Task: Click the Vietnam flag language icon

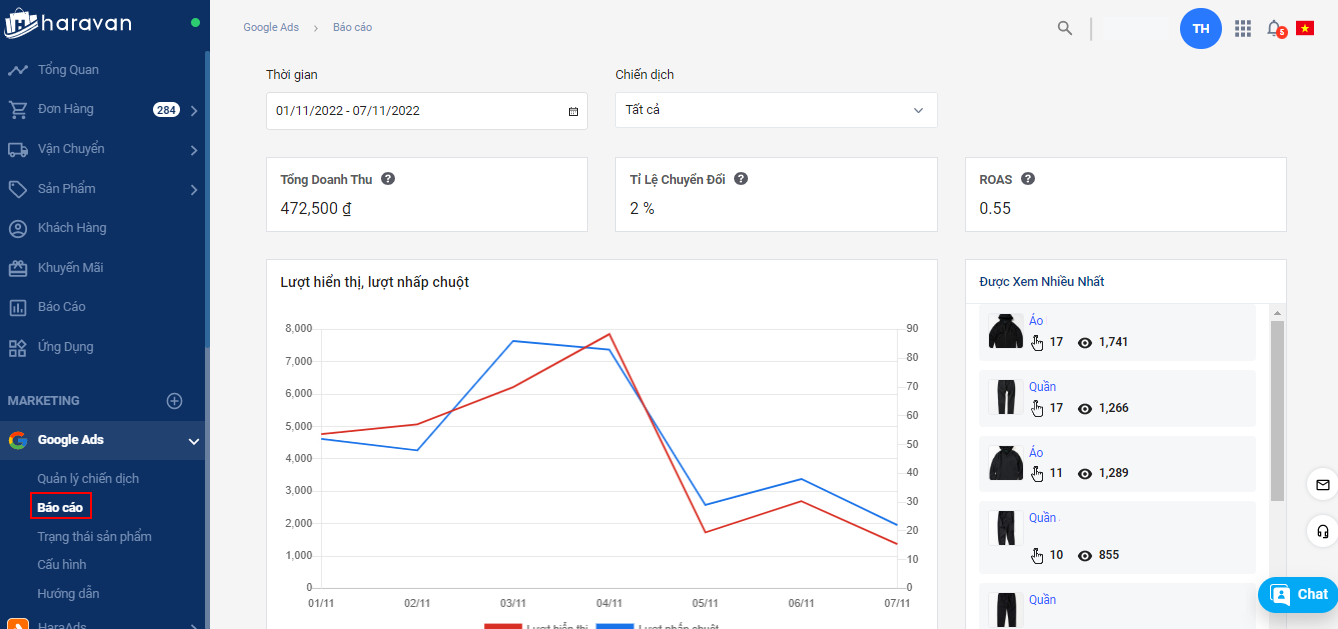Action: click(x=1305, y=28)
